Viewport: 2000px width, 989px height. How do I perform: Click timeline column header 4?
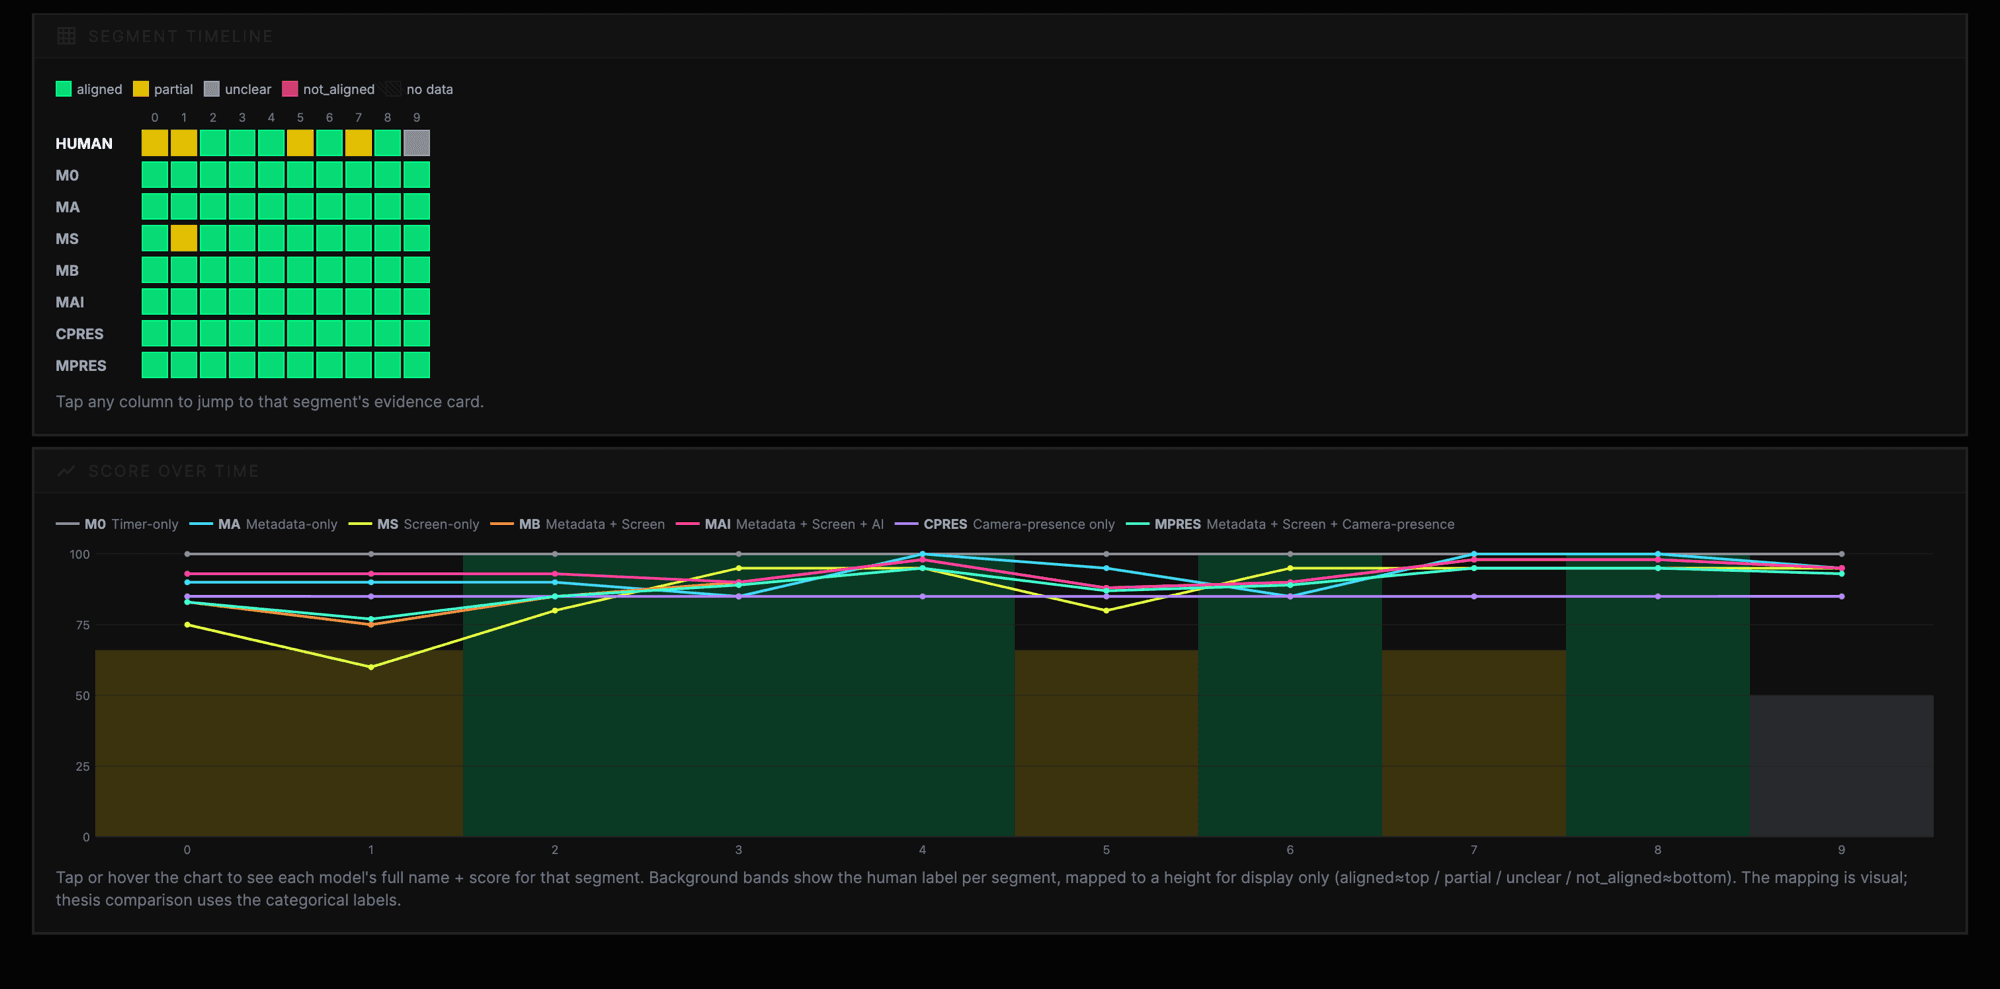pyautogui.click(x=271, y=118)
